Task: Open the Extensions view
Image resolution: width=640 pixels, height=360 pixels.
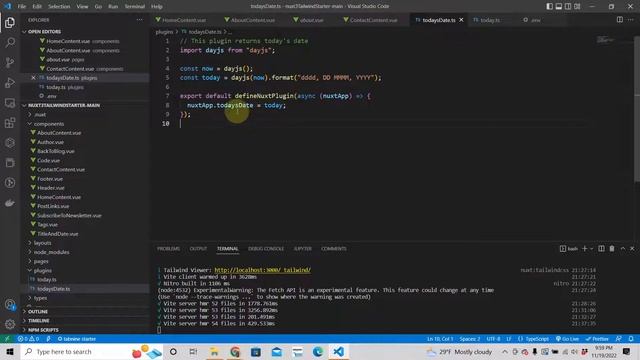Action: pos(10,123)
